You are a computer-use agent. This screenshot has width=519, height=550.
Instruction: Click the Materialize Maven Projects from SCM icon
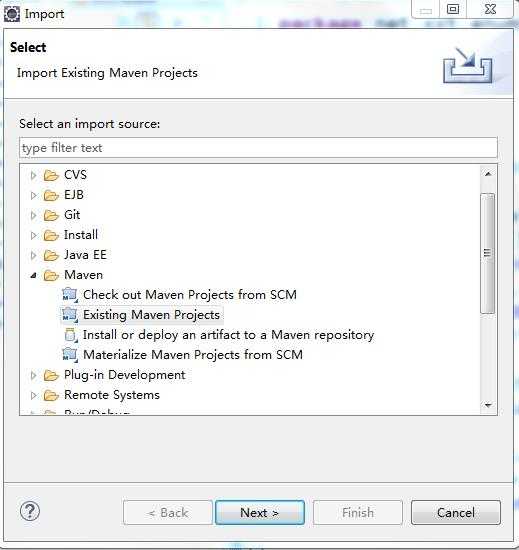[70, 355]
